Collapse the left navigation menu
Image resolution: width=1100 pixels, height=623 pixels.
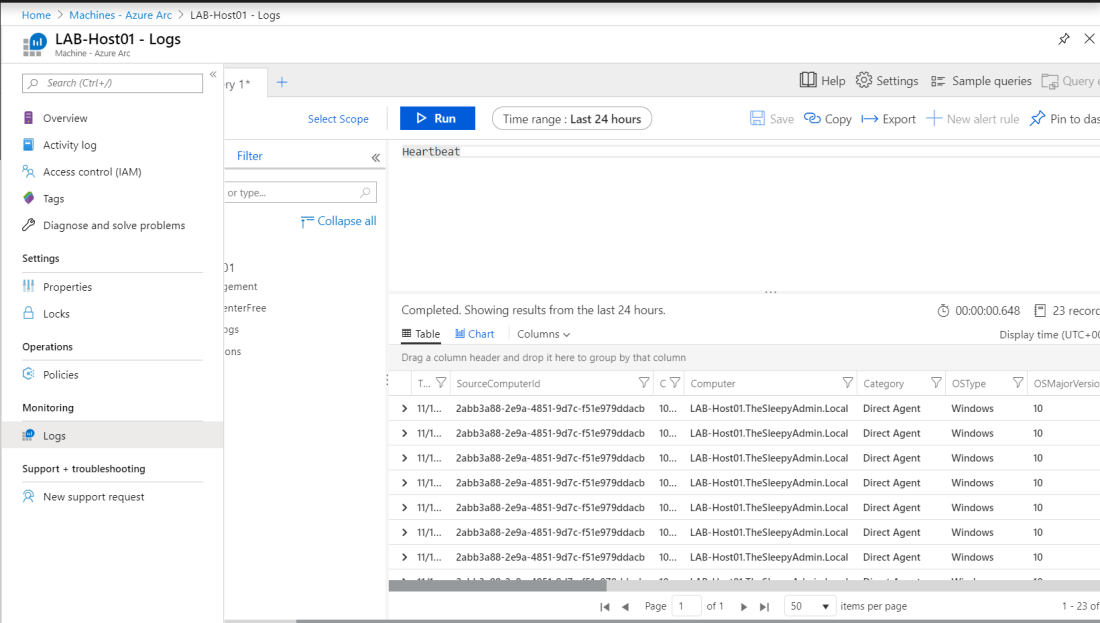pyautogui.click(x=213, y=75)
